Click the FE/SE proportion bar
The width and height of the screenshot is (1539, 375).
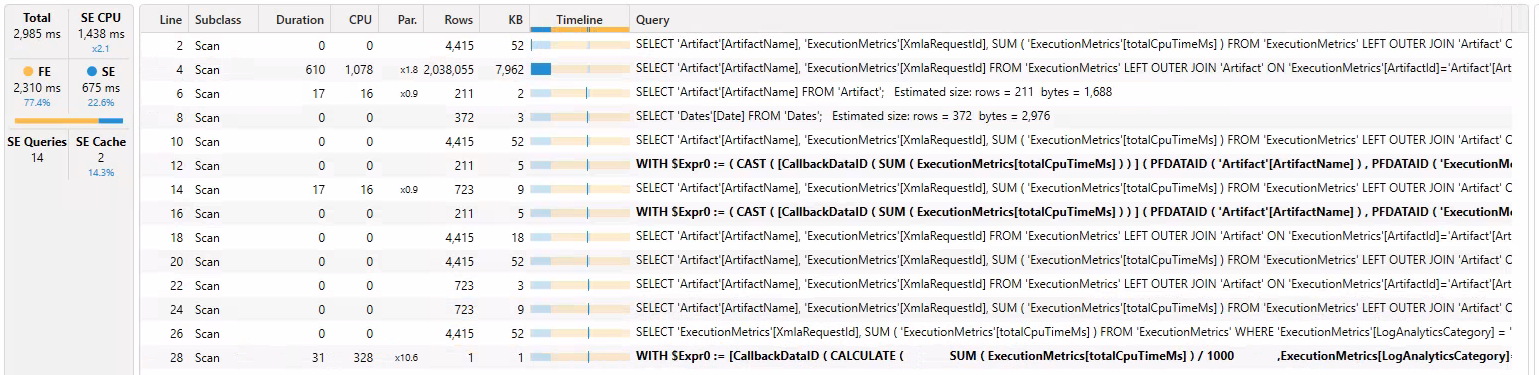pyautogui.click(x=69, y=121)
